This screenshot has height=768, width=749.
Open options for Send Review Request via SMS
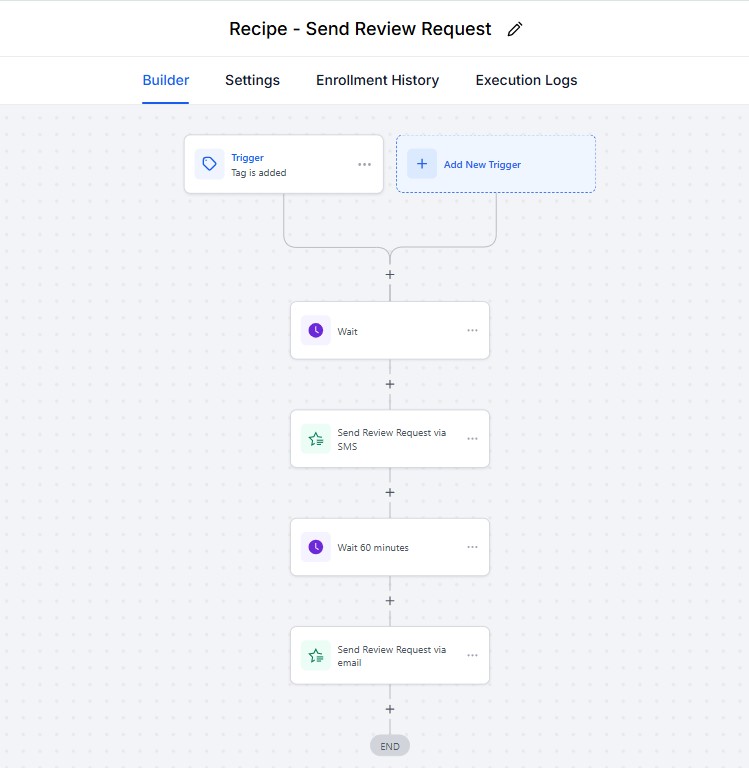pyautogui.click(x=472, y=439)
